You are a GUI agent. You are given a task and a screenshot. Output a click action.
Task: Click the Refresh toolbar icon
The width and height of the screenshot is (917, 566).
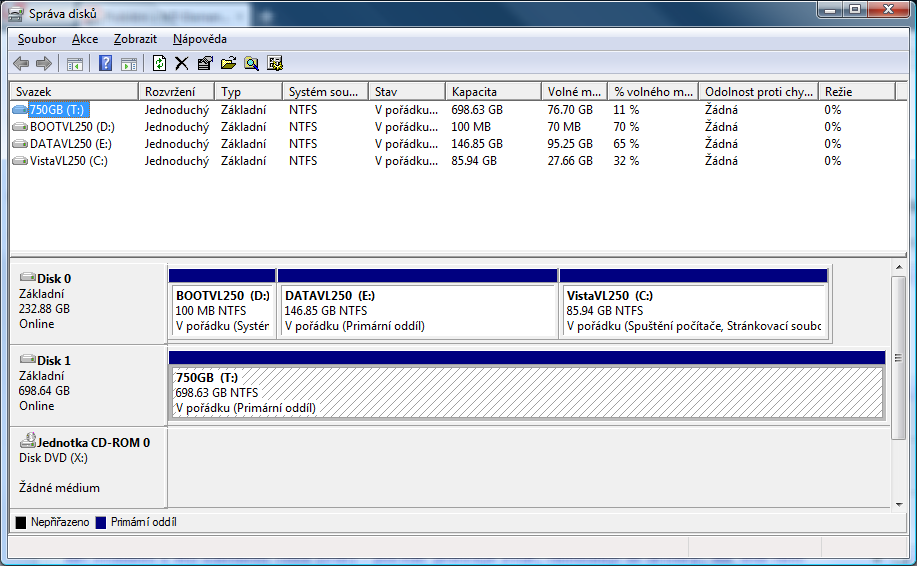(x=159, y=64)
